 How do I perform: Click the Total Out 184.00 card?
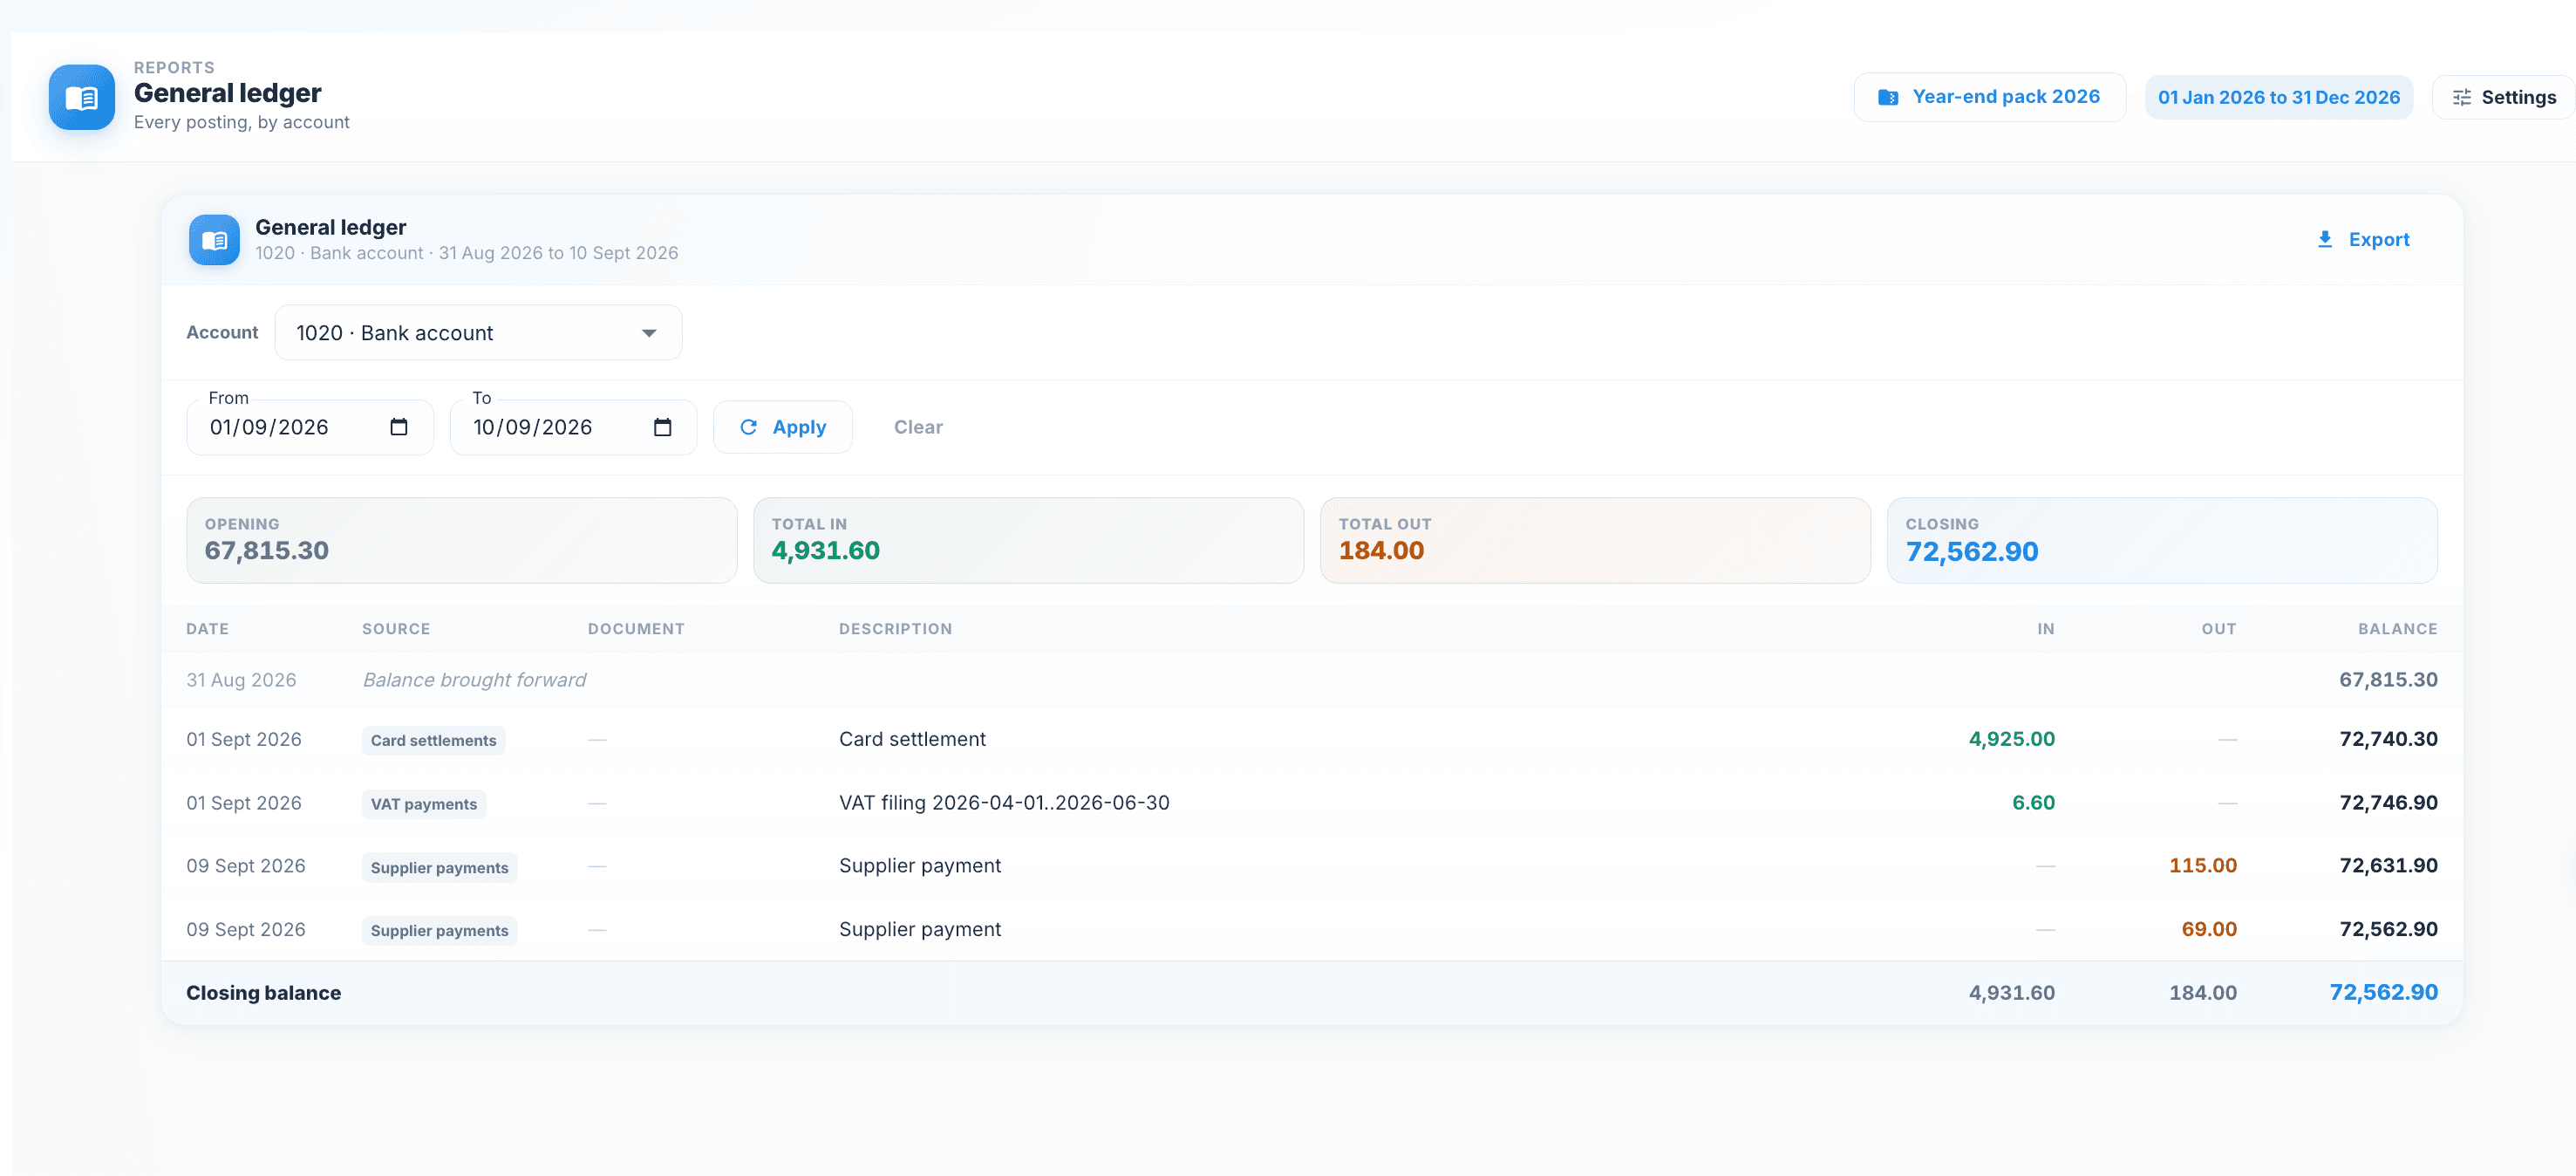1595,540
